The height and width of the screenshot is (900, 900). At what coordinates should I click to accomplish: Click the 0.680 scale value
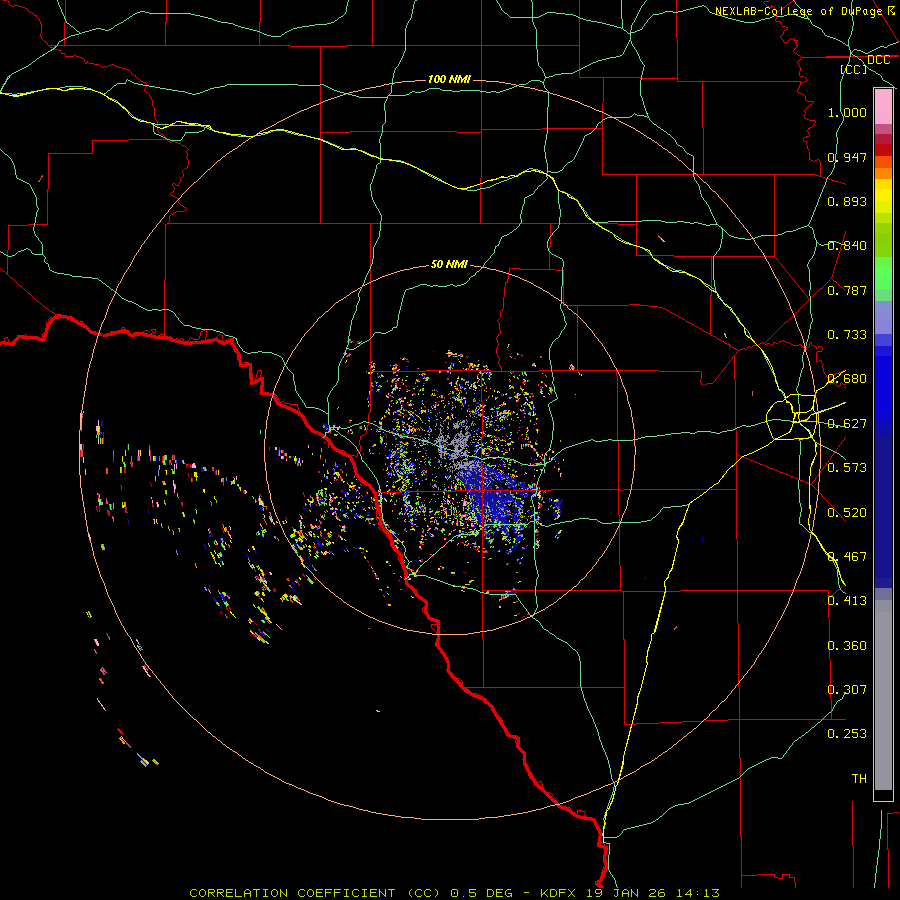(x=847, y=379)
